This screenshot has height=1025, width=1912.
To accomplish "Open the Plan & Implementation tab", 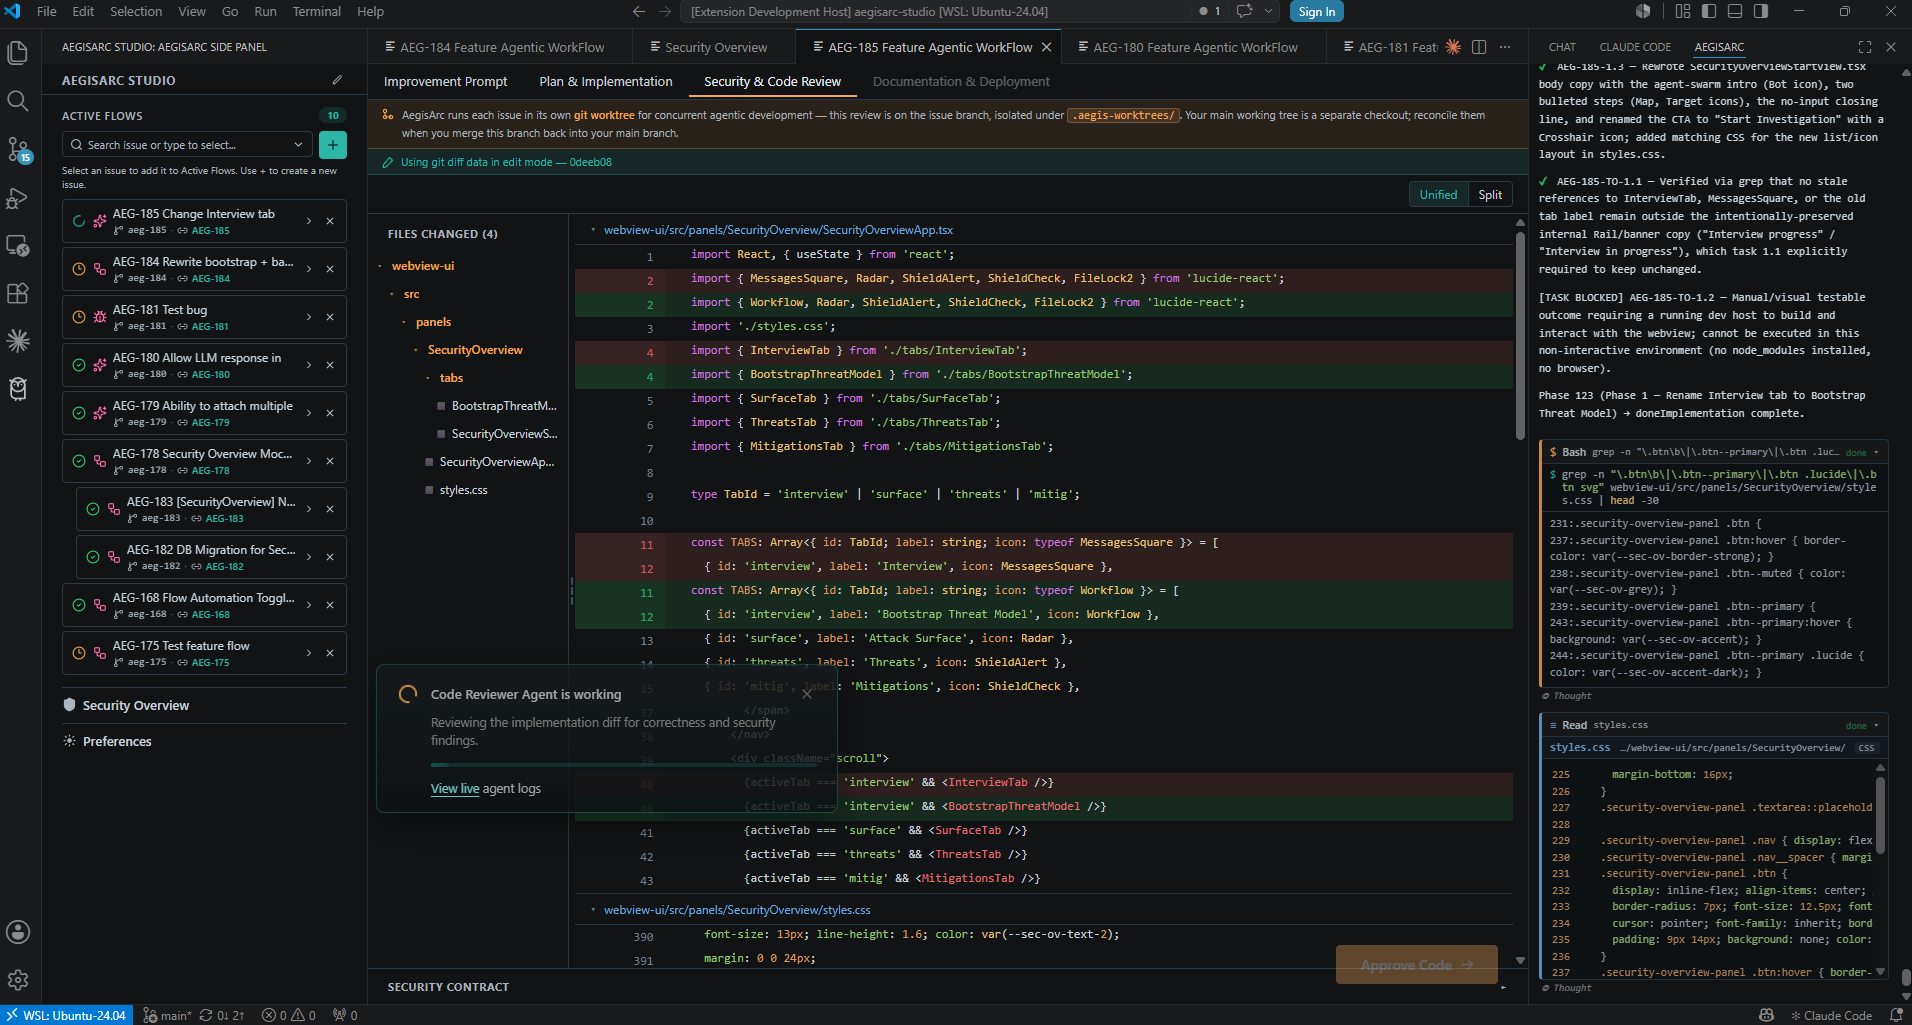I will tap(605, 82).
